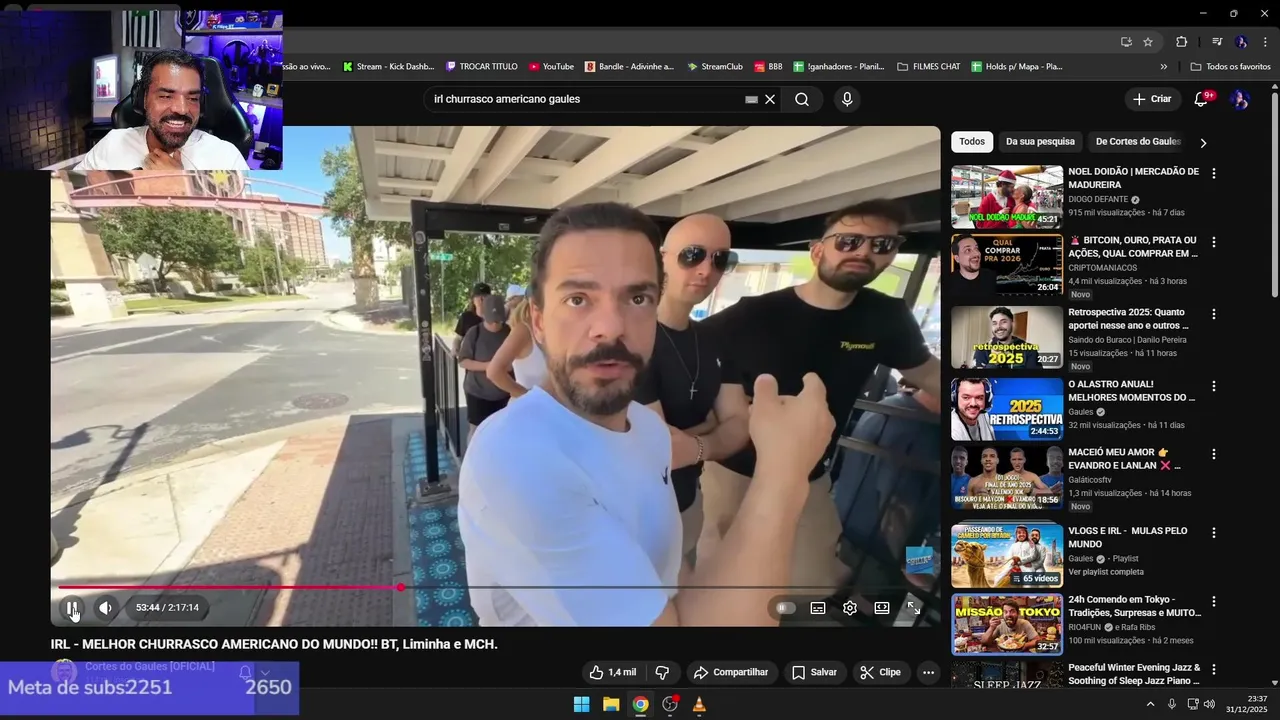Open the Criar create menu

click(1152, 99)
